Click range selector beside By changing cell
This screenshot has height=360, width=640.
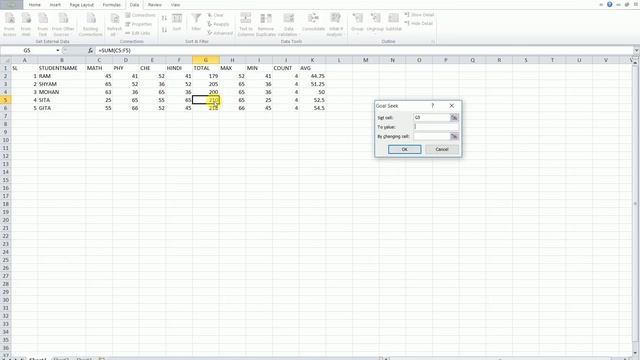tap(454, 136)
